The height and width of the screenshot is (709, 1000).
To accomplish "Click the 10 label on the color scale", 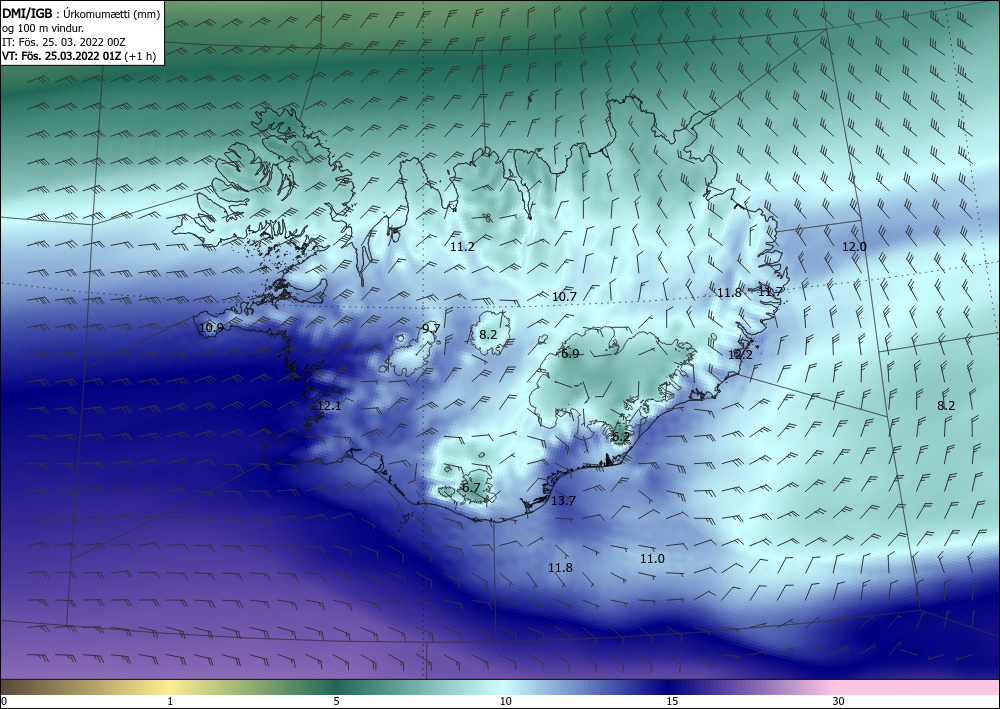I will click(x=505, y=701).
